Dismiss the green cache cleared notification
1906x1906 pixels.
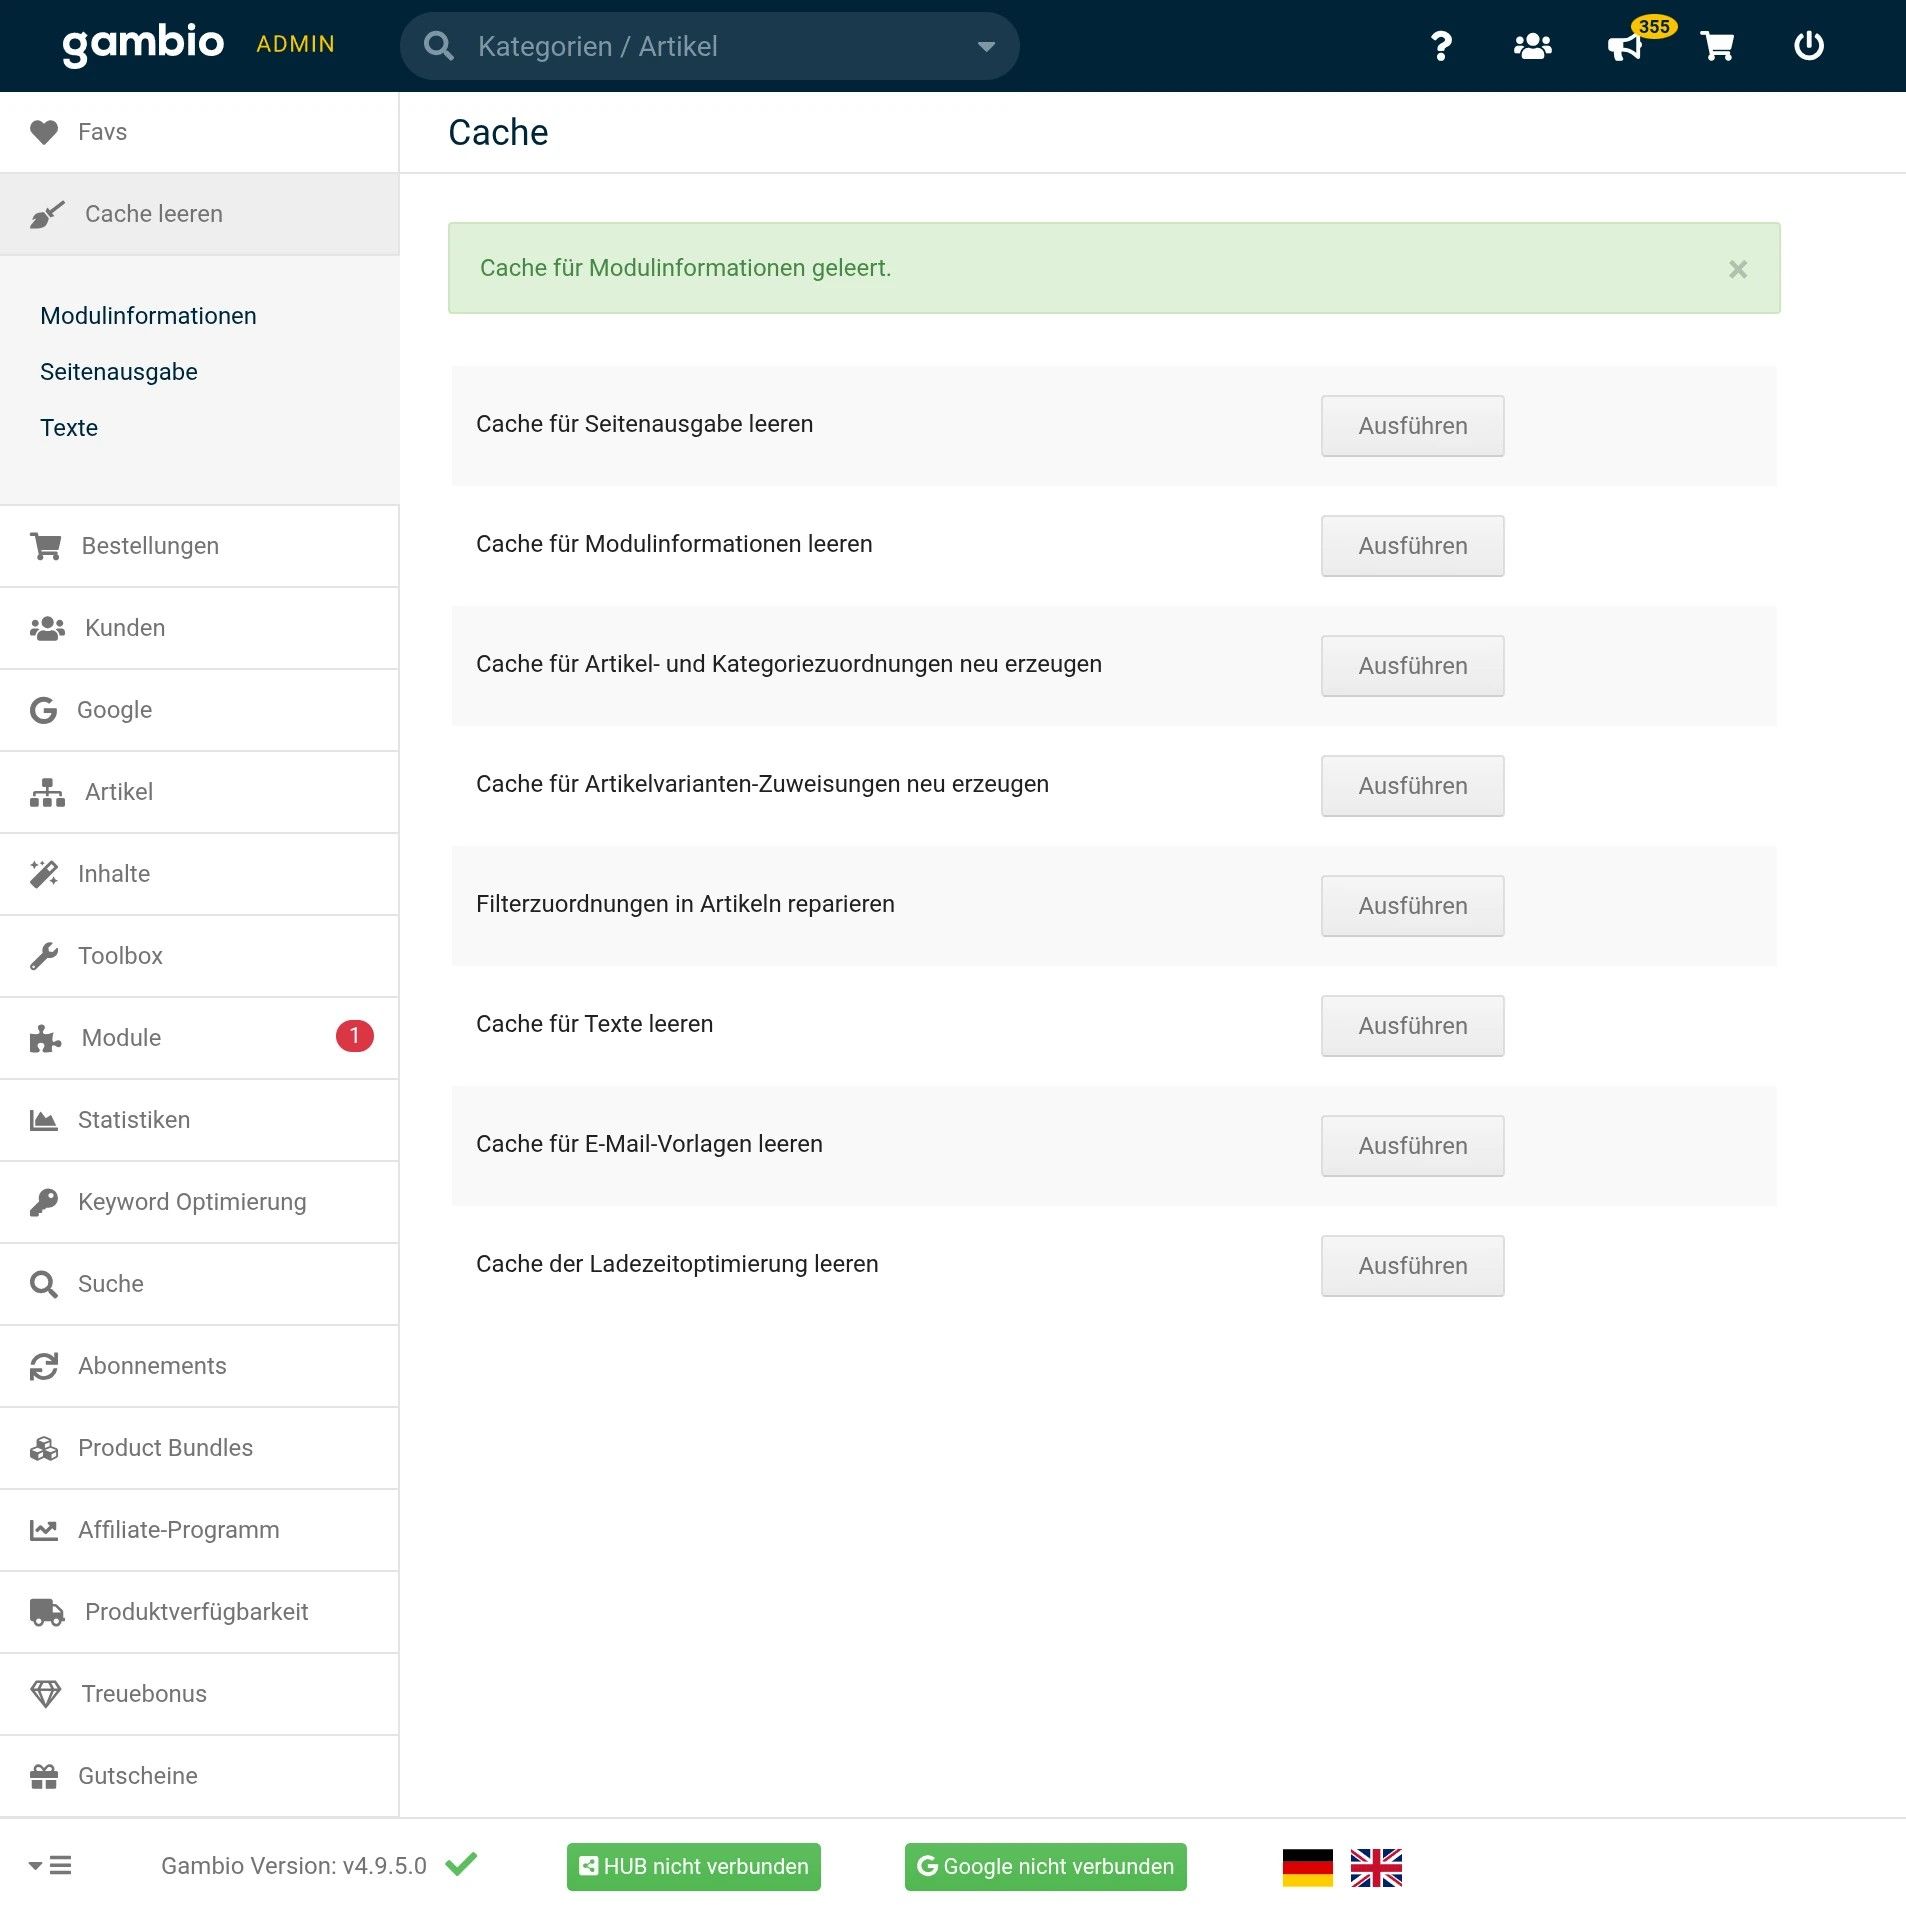(1738, 269)
